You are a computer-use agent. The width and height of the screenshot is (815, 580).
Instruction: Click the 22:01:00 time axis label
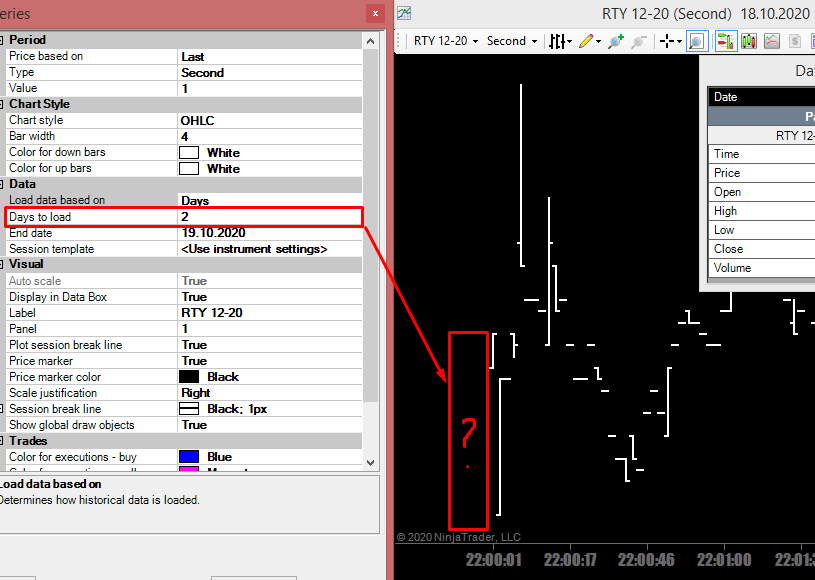click(x=724, y=560)
